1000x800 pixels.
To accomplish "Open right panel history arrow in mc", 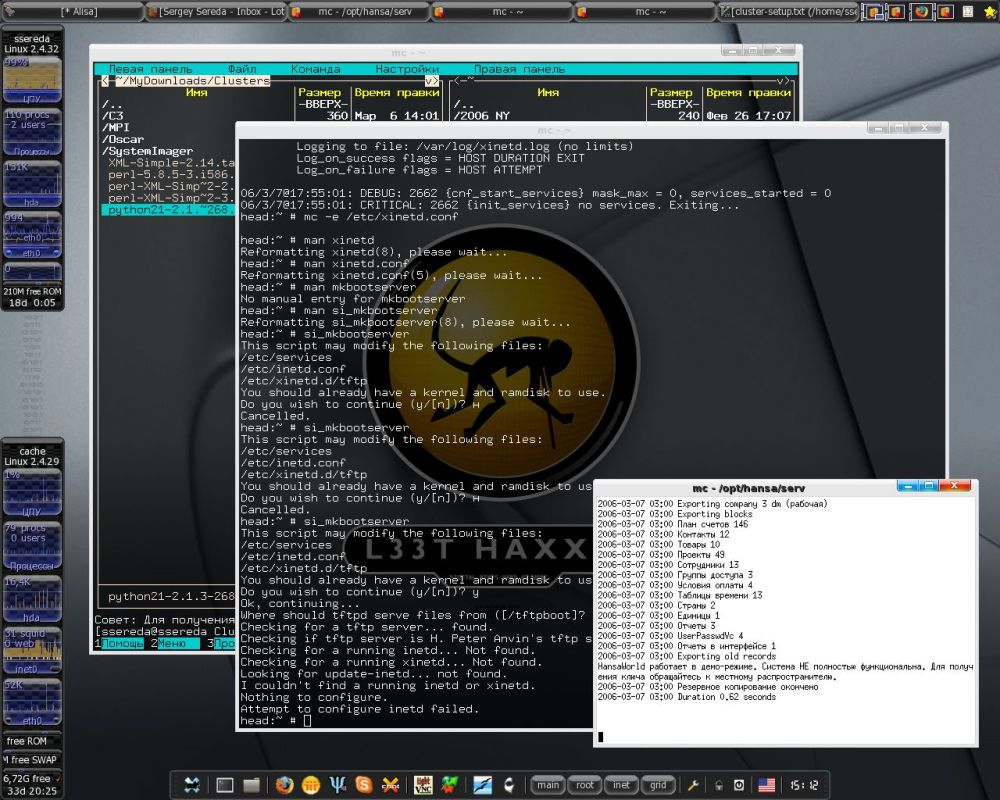I will (x=784, y=81).
